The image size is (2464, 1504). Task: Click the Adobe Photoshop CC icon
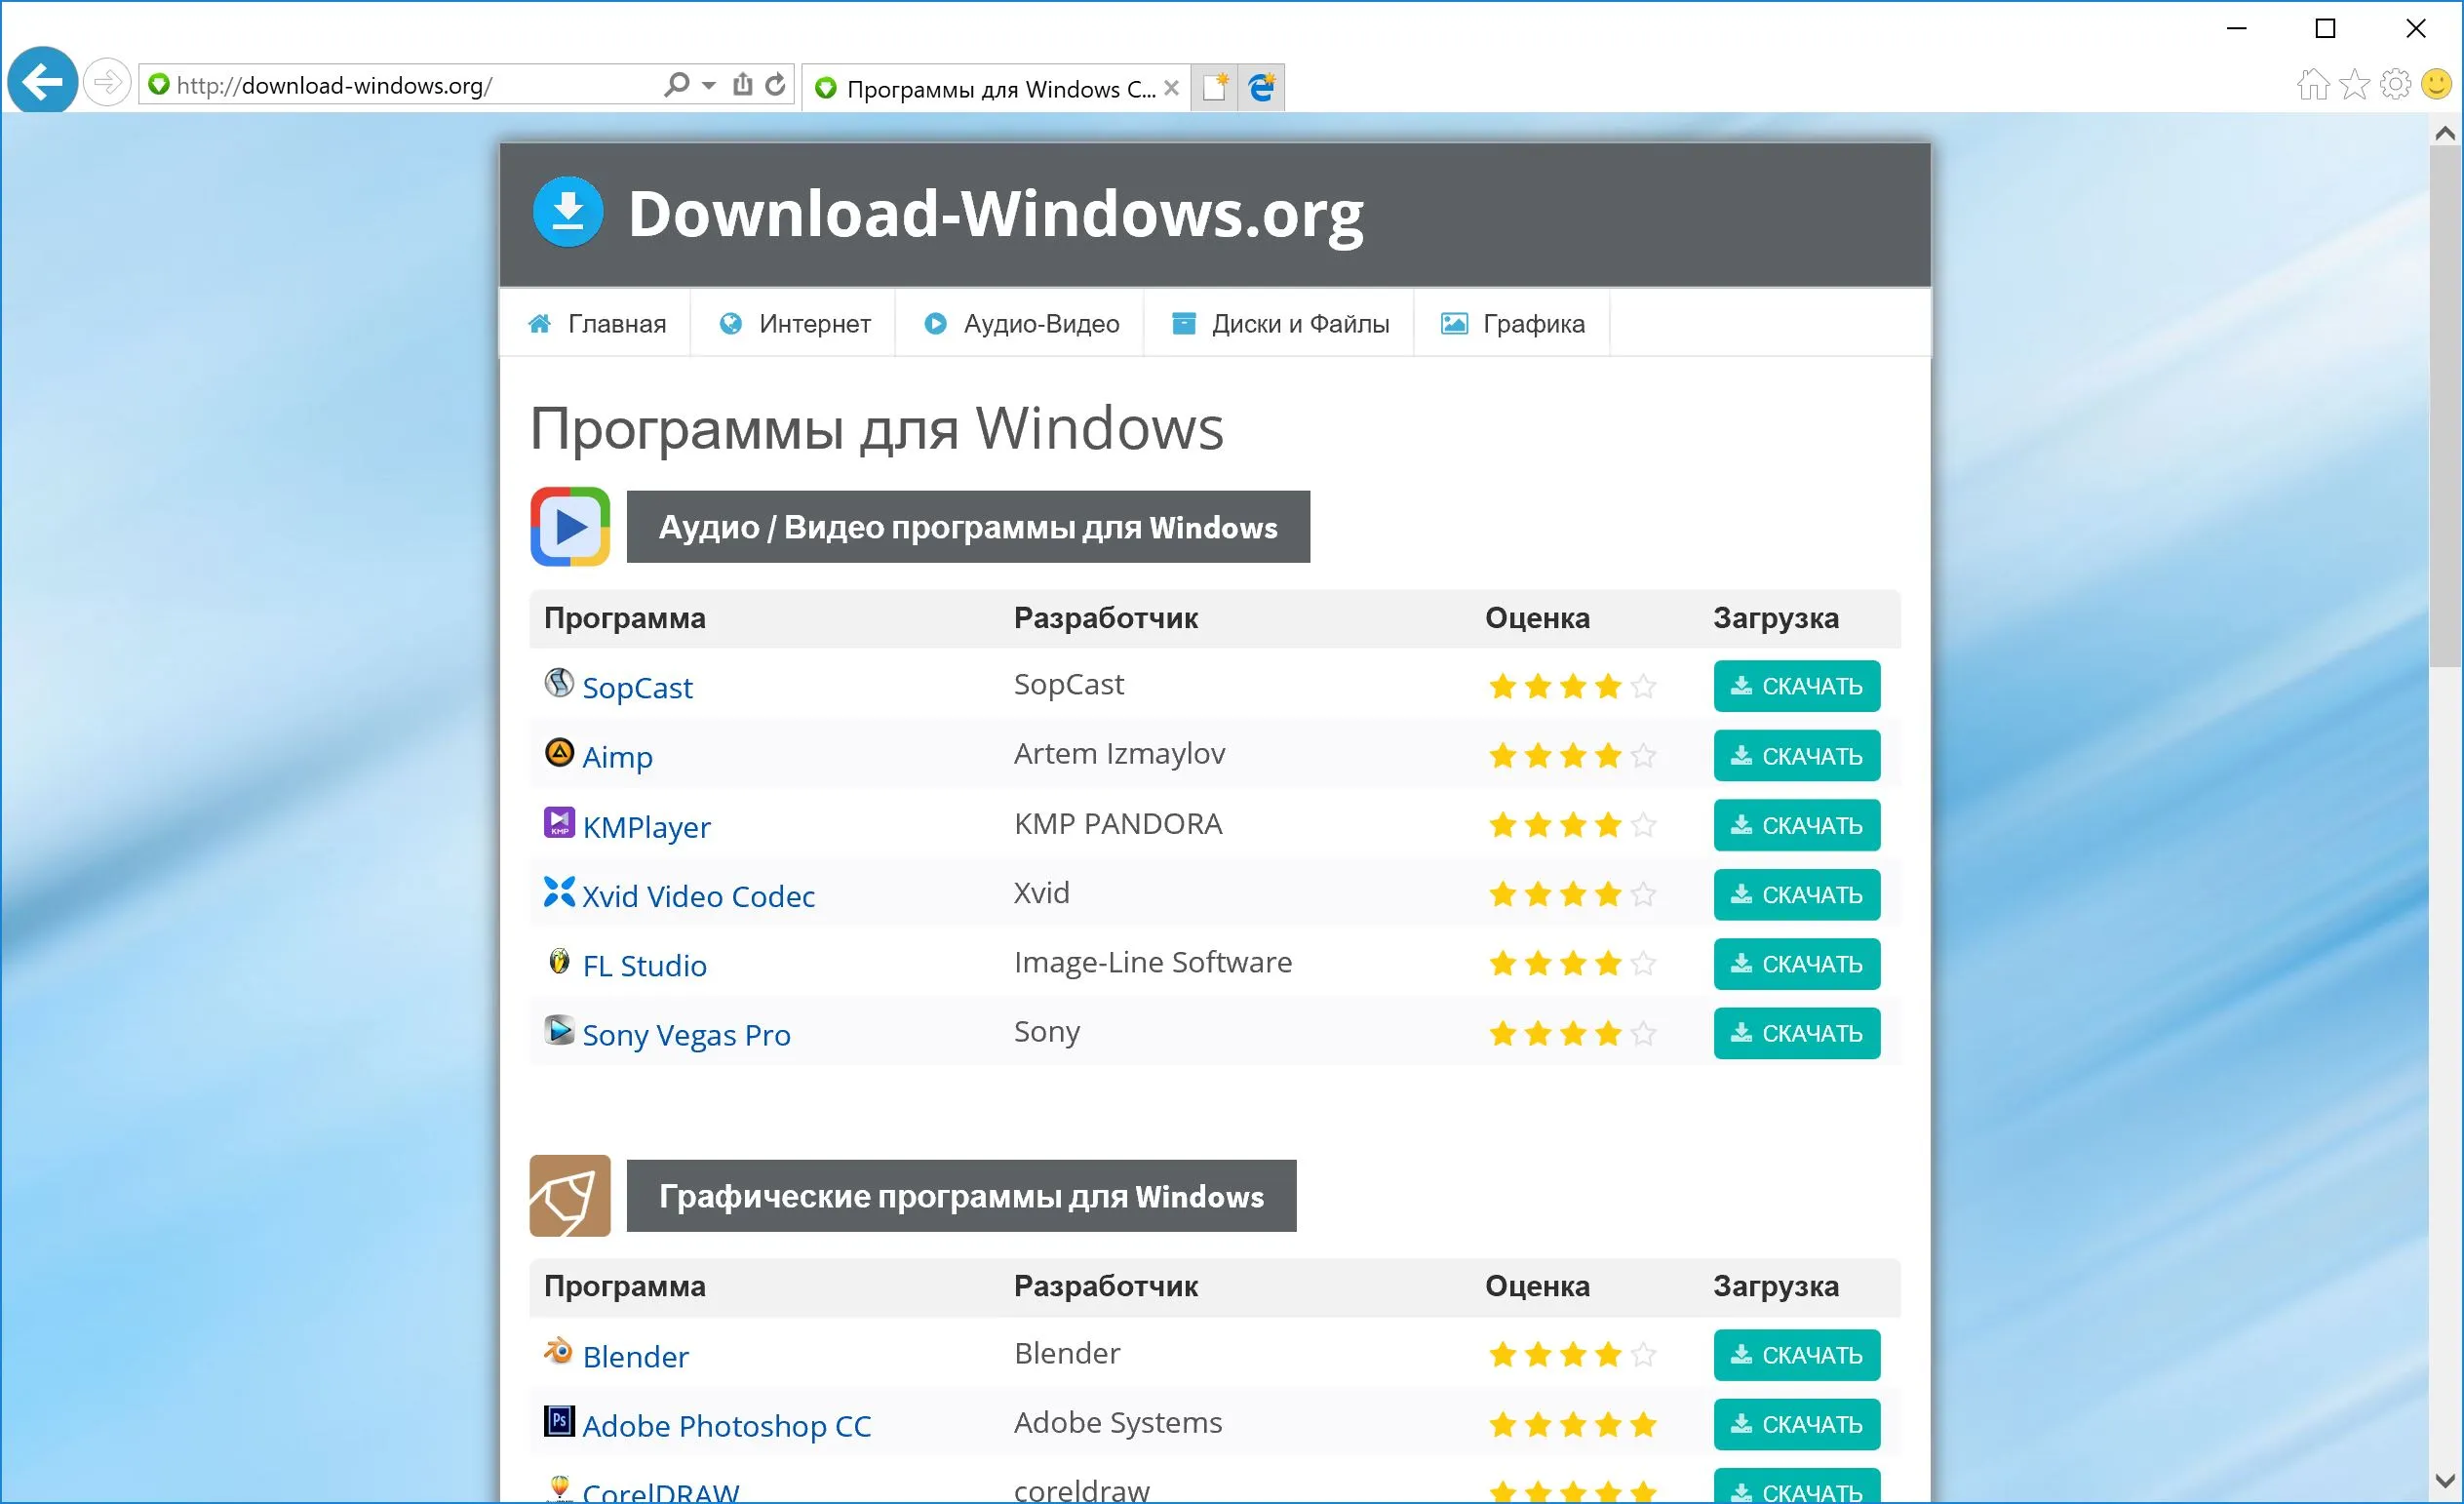point(559,1421)
